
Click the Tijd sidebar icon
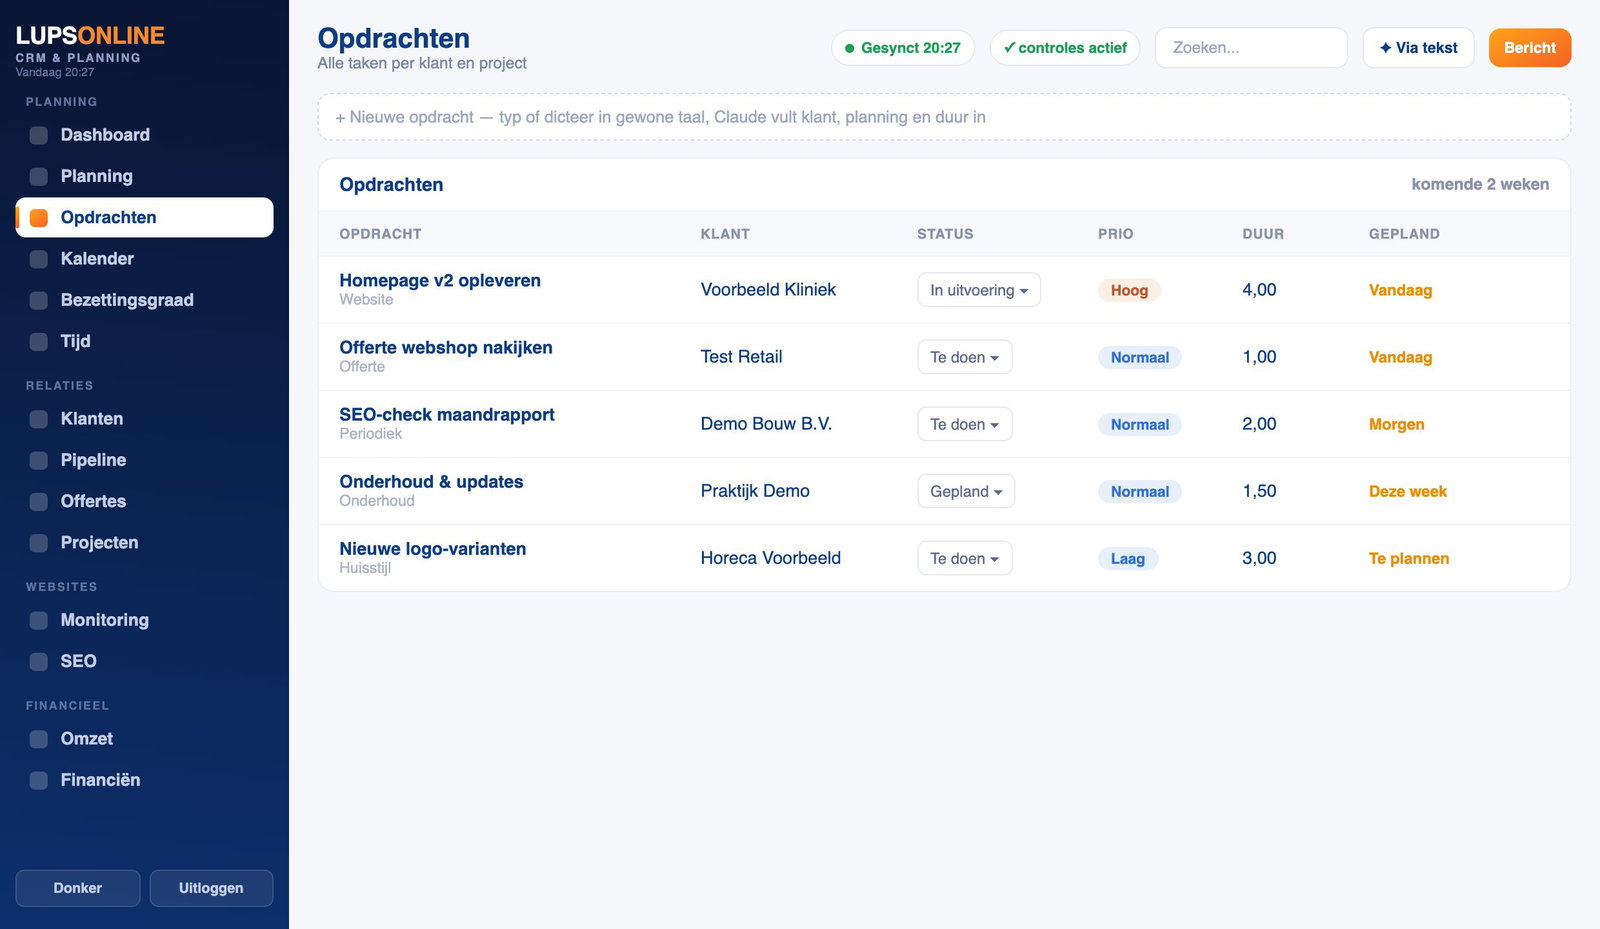coord(39,342)
